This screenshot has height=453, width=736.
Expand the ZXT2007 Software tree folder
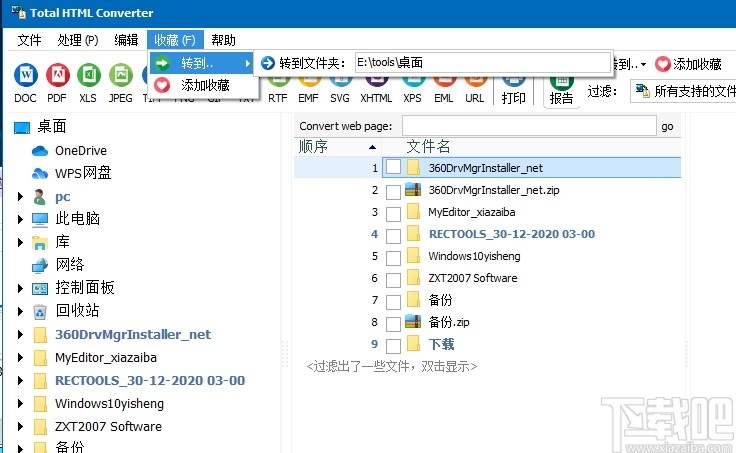pos(20,426)
